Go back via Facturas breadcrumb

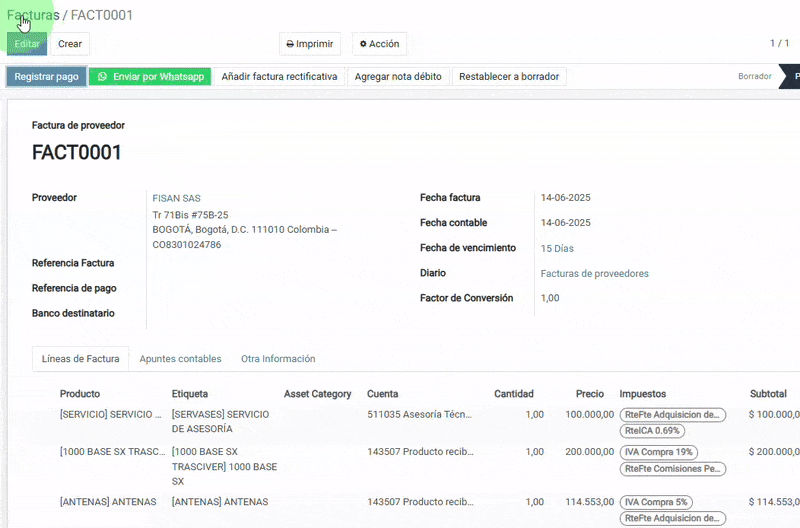pos(33,15)
